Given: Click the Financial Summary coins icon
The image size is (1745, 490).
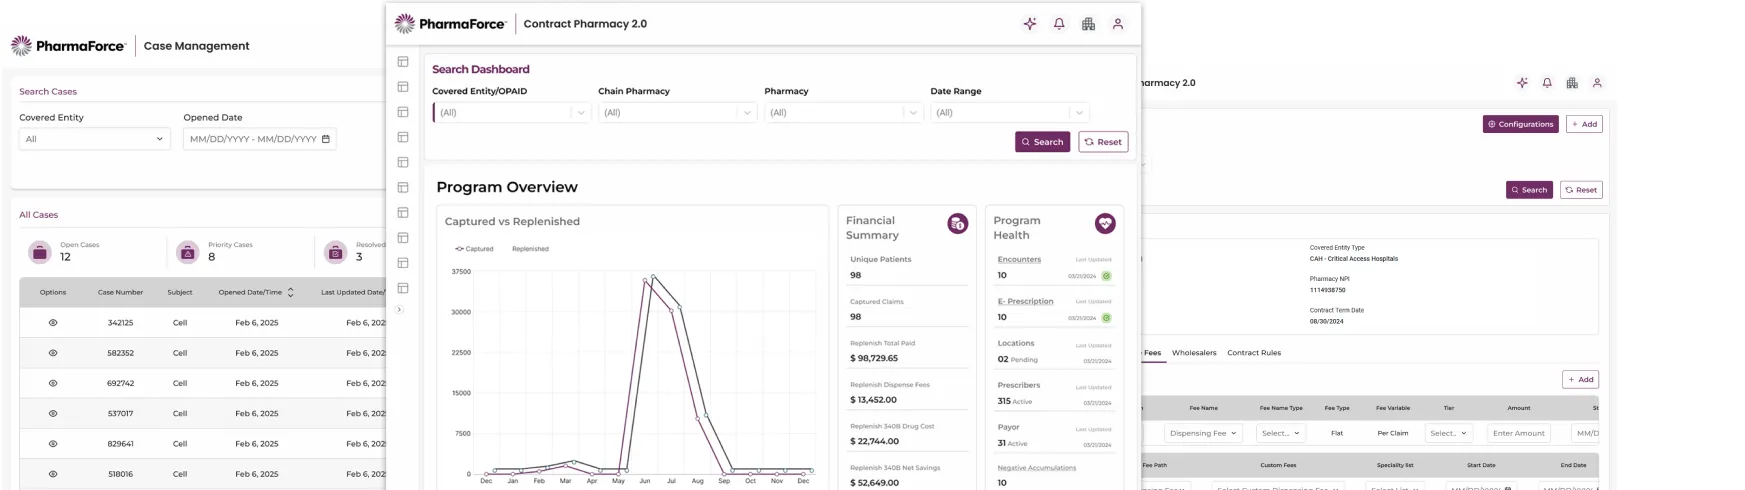Looking at the screenshot, I should tap(957, 224).
